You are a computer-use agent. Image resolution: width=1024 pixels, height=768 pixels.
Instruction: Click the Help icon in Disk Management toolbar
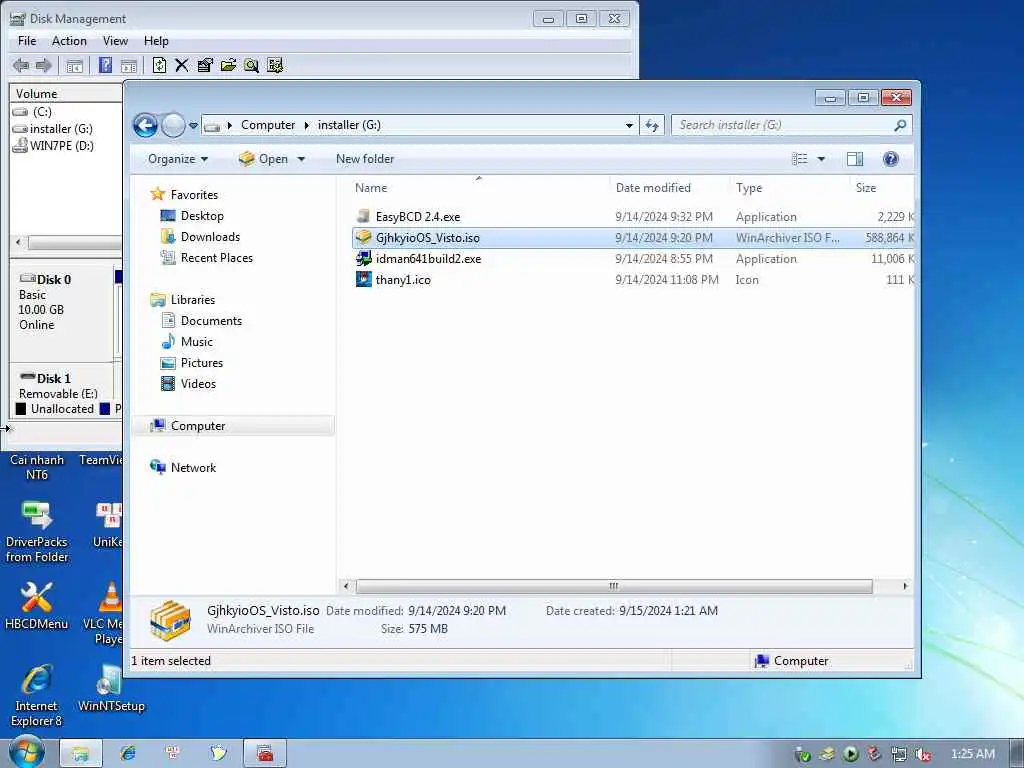tap(105, 65)
